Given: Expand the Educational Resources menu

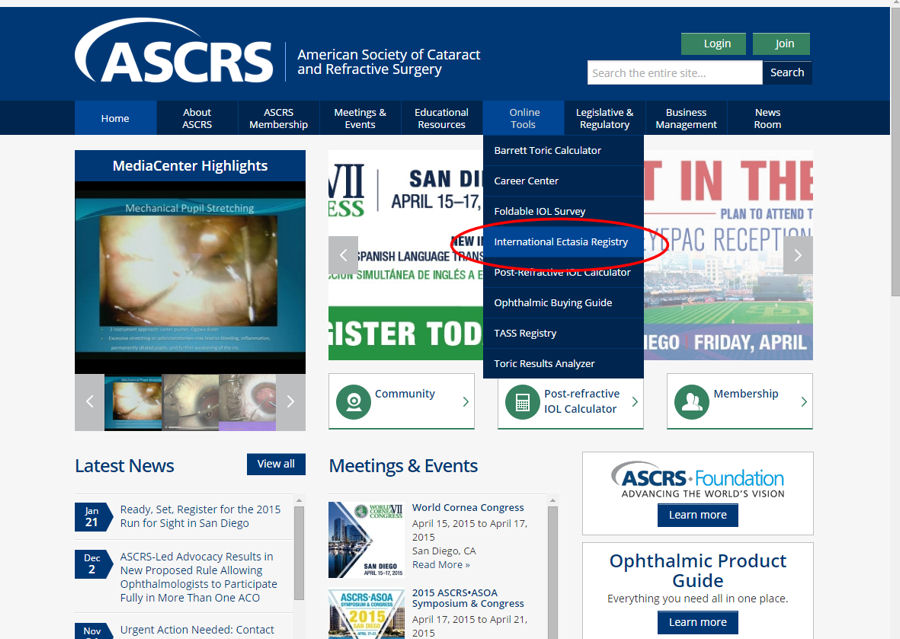Looking at the screenshot, I should click(441, 118).
